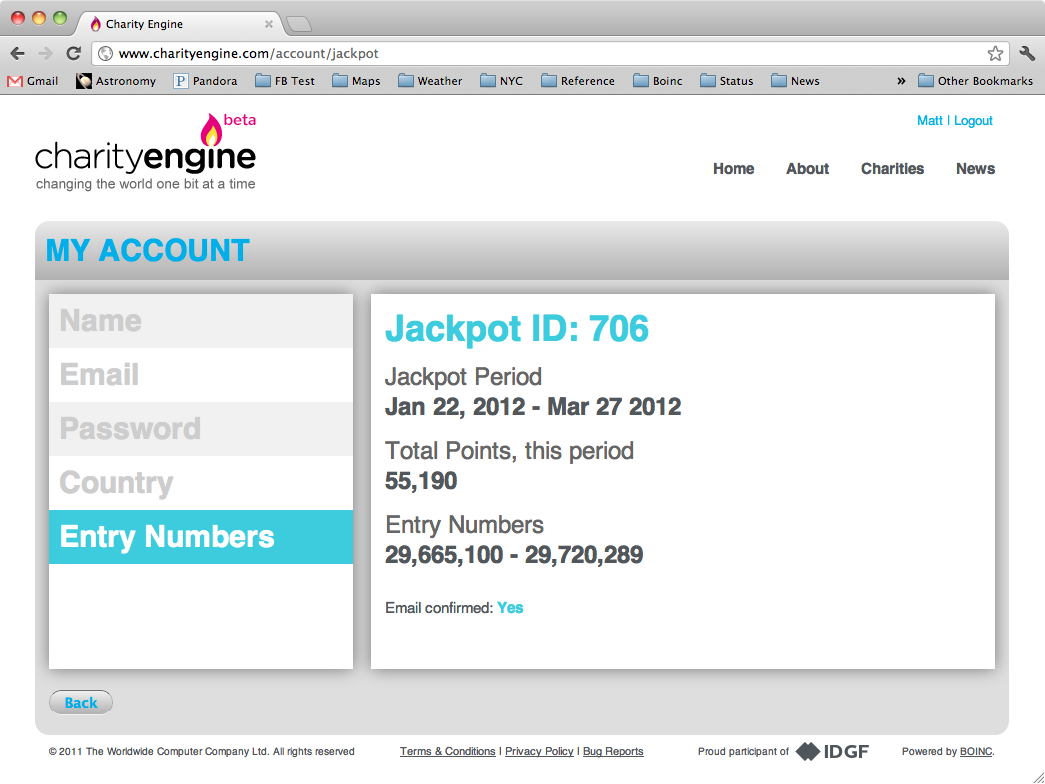Open the Charities page

[892, 169]
